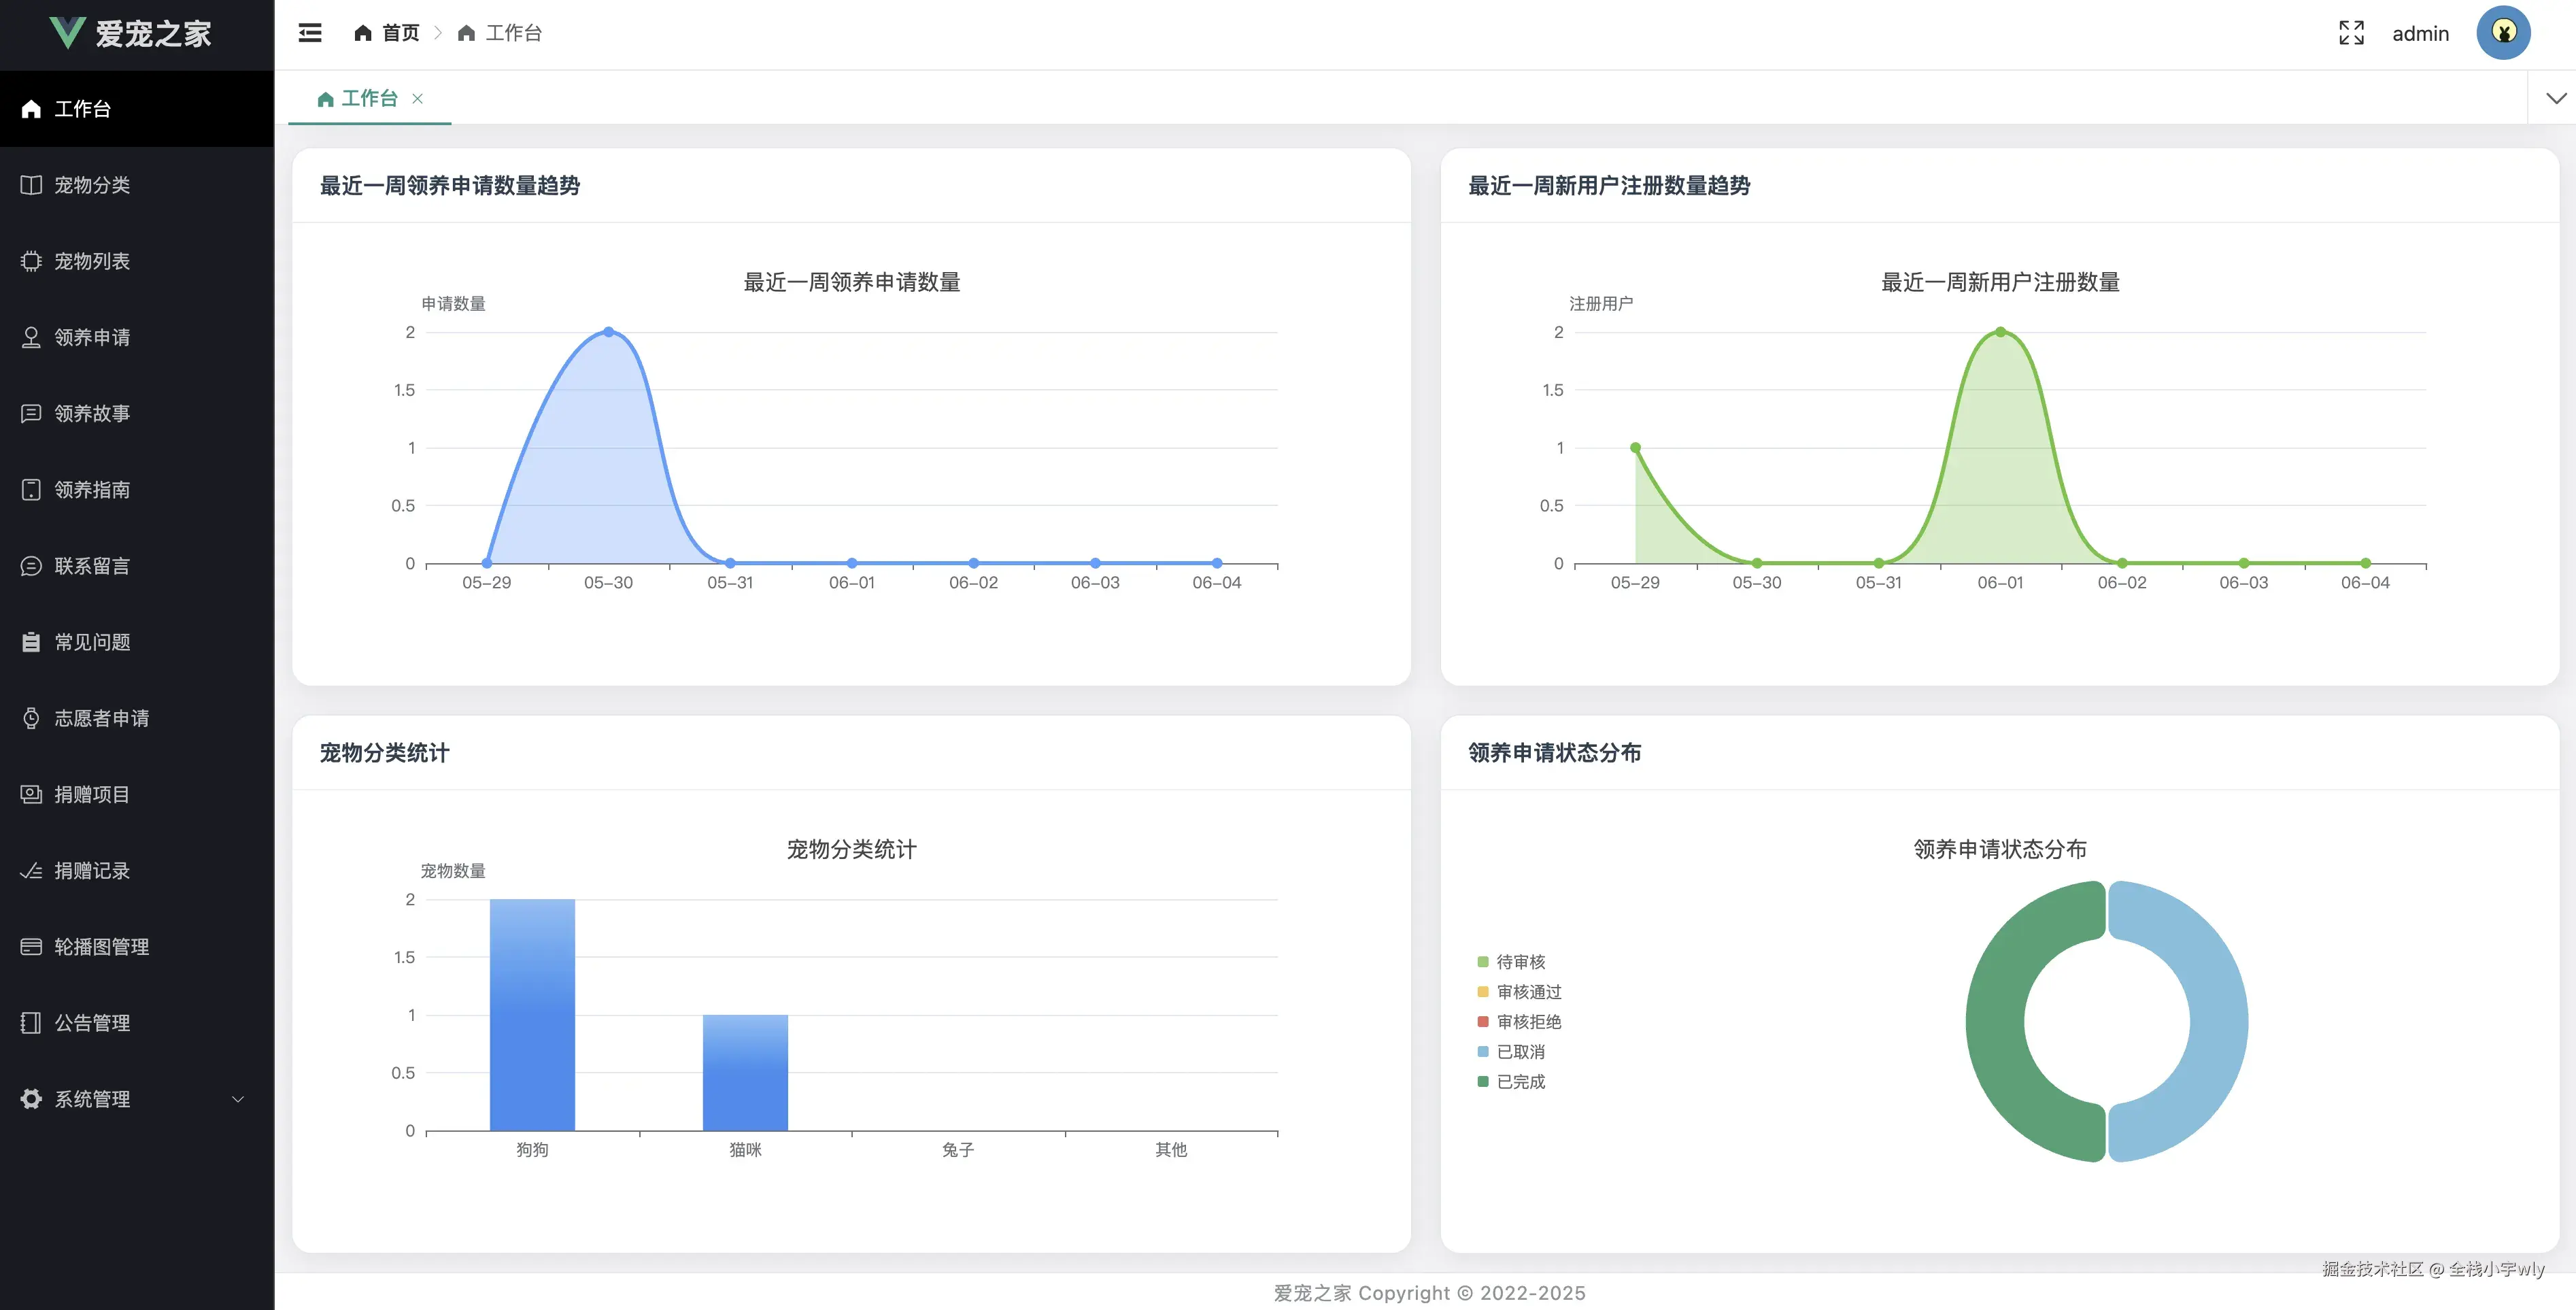Image resolution: width=2576 pixels, height=1310 pixels.
Task: Close the 工作台 tab
Action: tap(418, 98)
